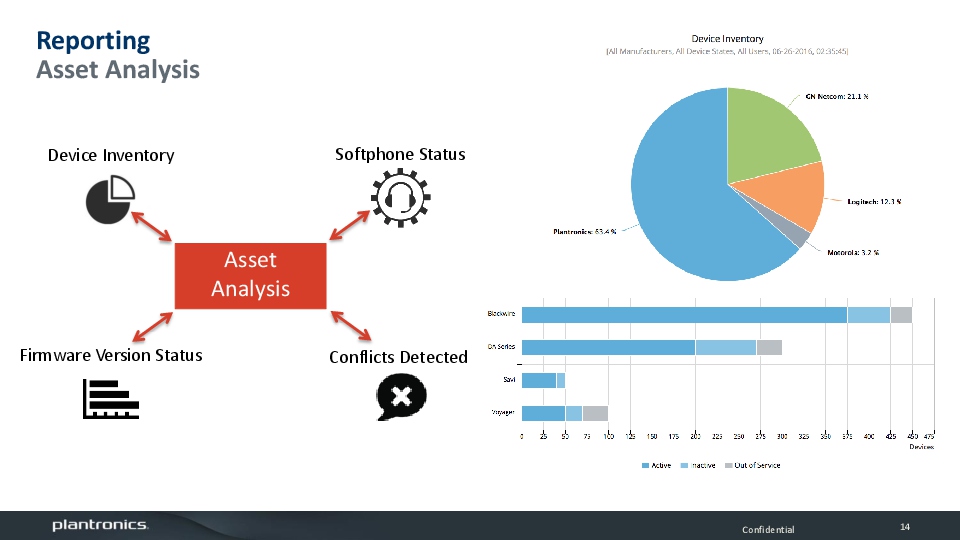Screen dimensions: 960x540
Task: Click the Motorola 3.2 % label
Action: pyautogui.click(x=853, y=252)
